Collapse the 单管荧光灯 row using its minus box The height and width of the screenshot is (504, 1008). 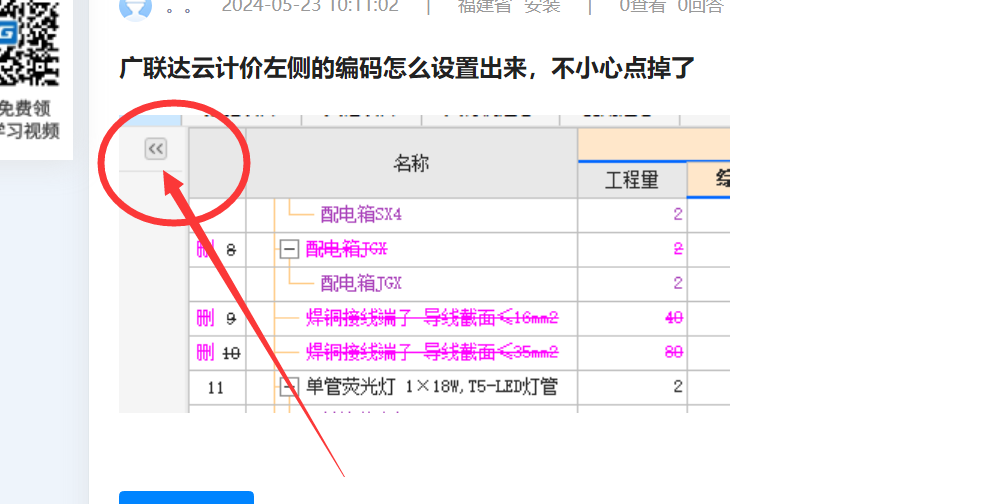pos(289,387)
